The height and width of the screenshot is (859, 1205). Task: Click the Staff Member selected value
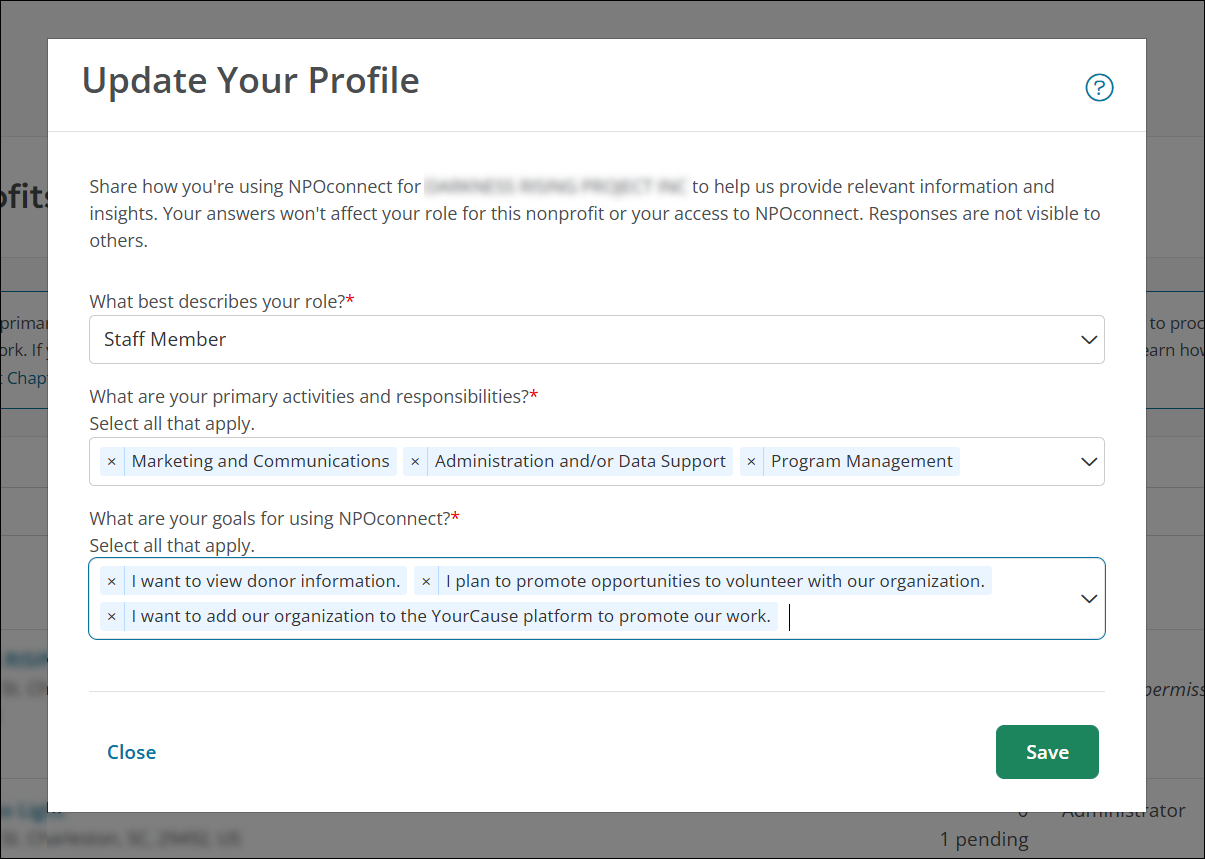[x=165, y=340]
